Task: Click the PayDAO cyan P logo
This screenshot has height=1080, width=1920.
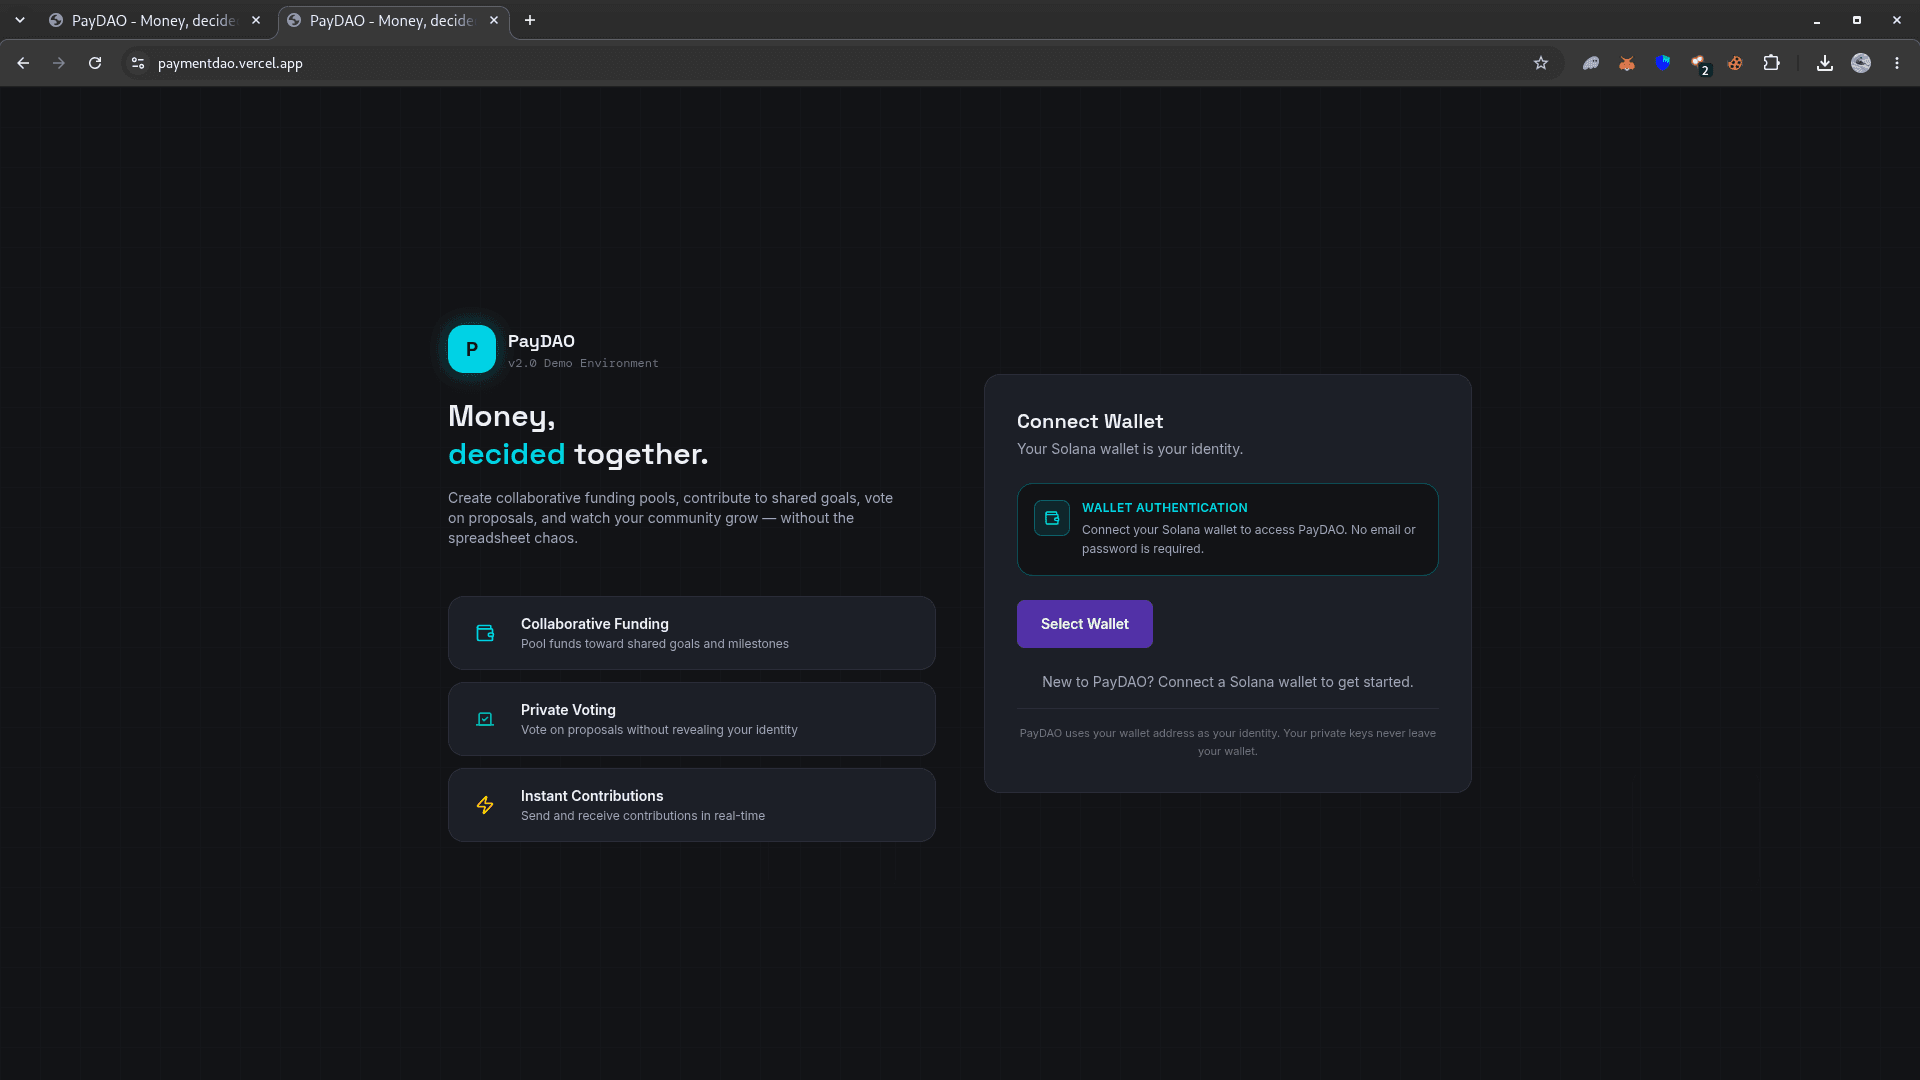Action: [x=472, y=349]
